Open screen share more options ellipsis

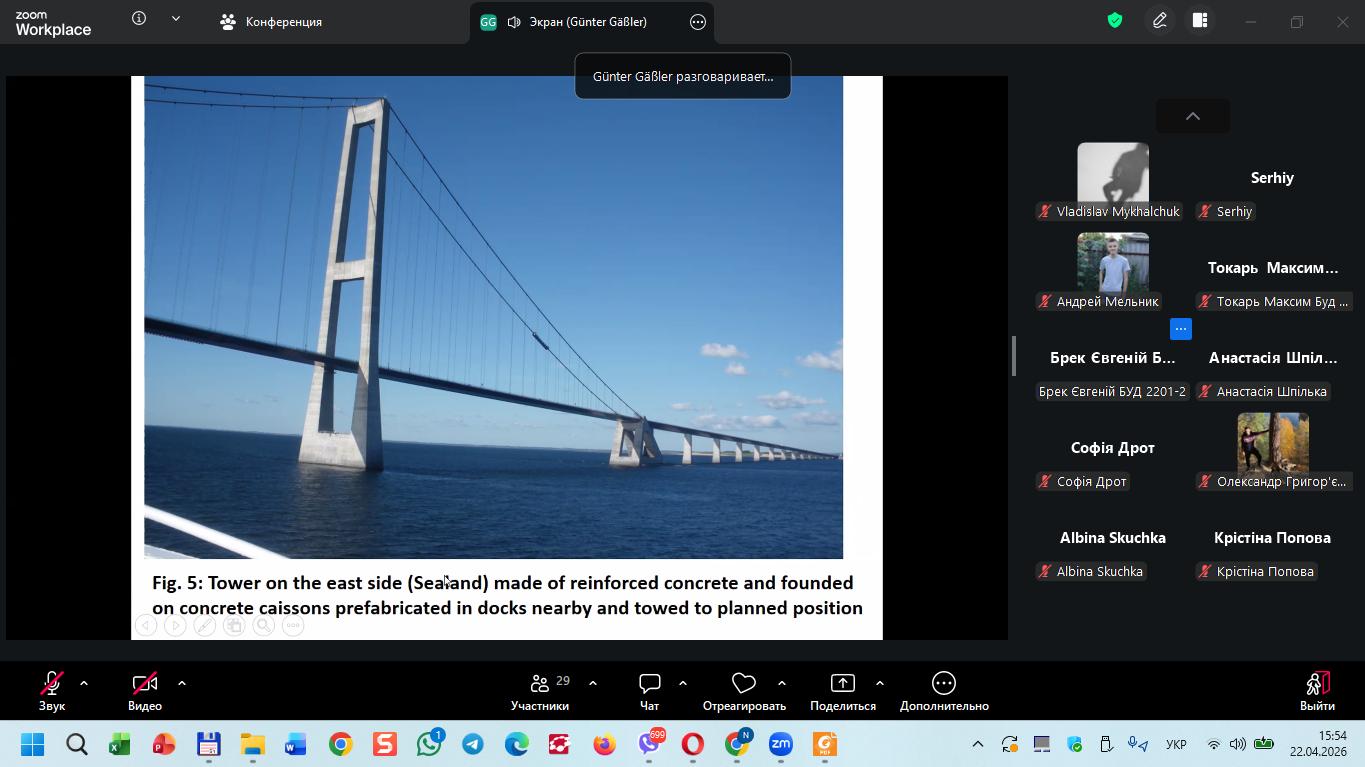(698, 22)
